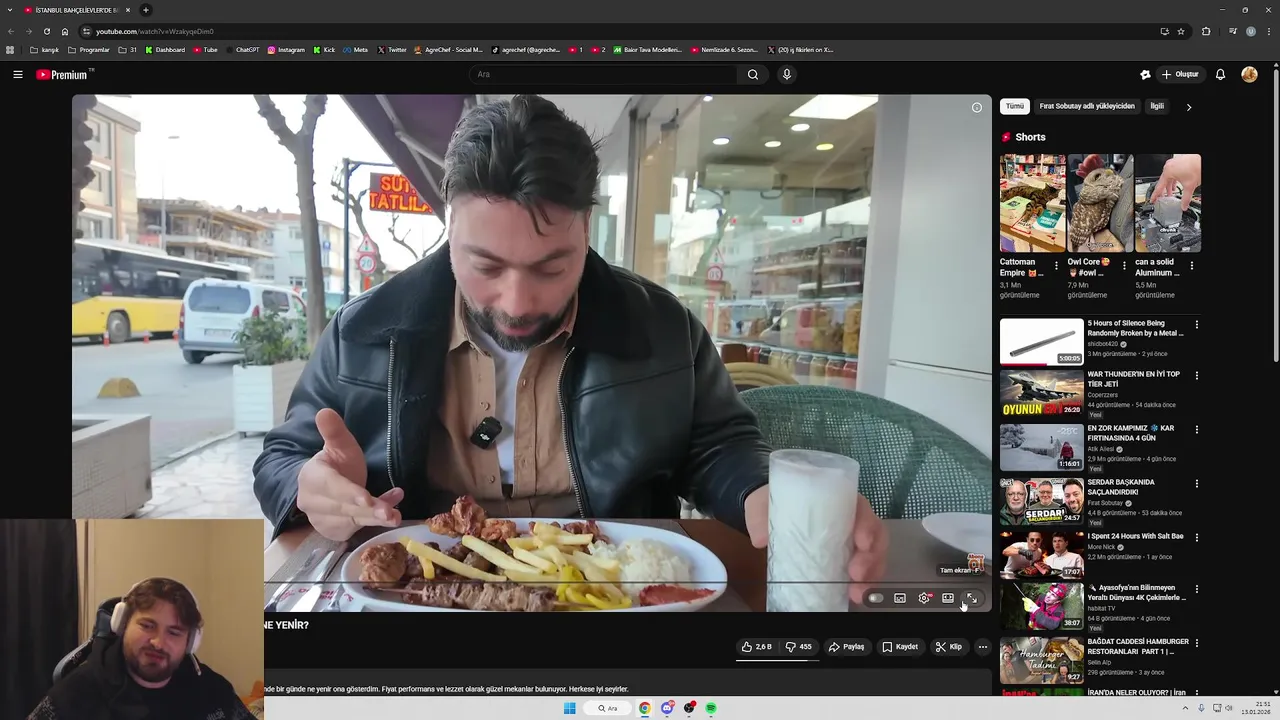Share video using Paylaş button
Image resolution: width=1280 pixels, height=720 pixels.
pyautogui.click(x=846, y=647)
